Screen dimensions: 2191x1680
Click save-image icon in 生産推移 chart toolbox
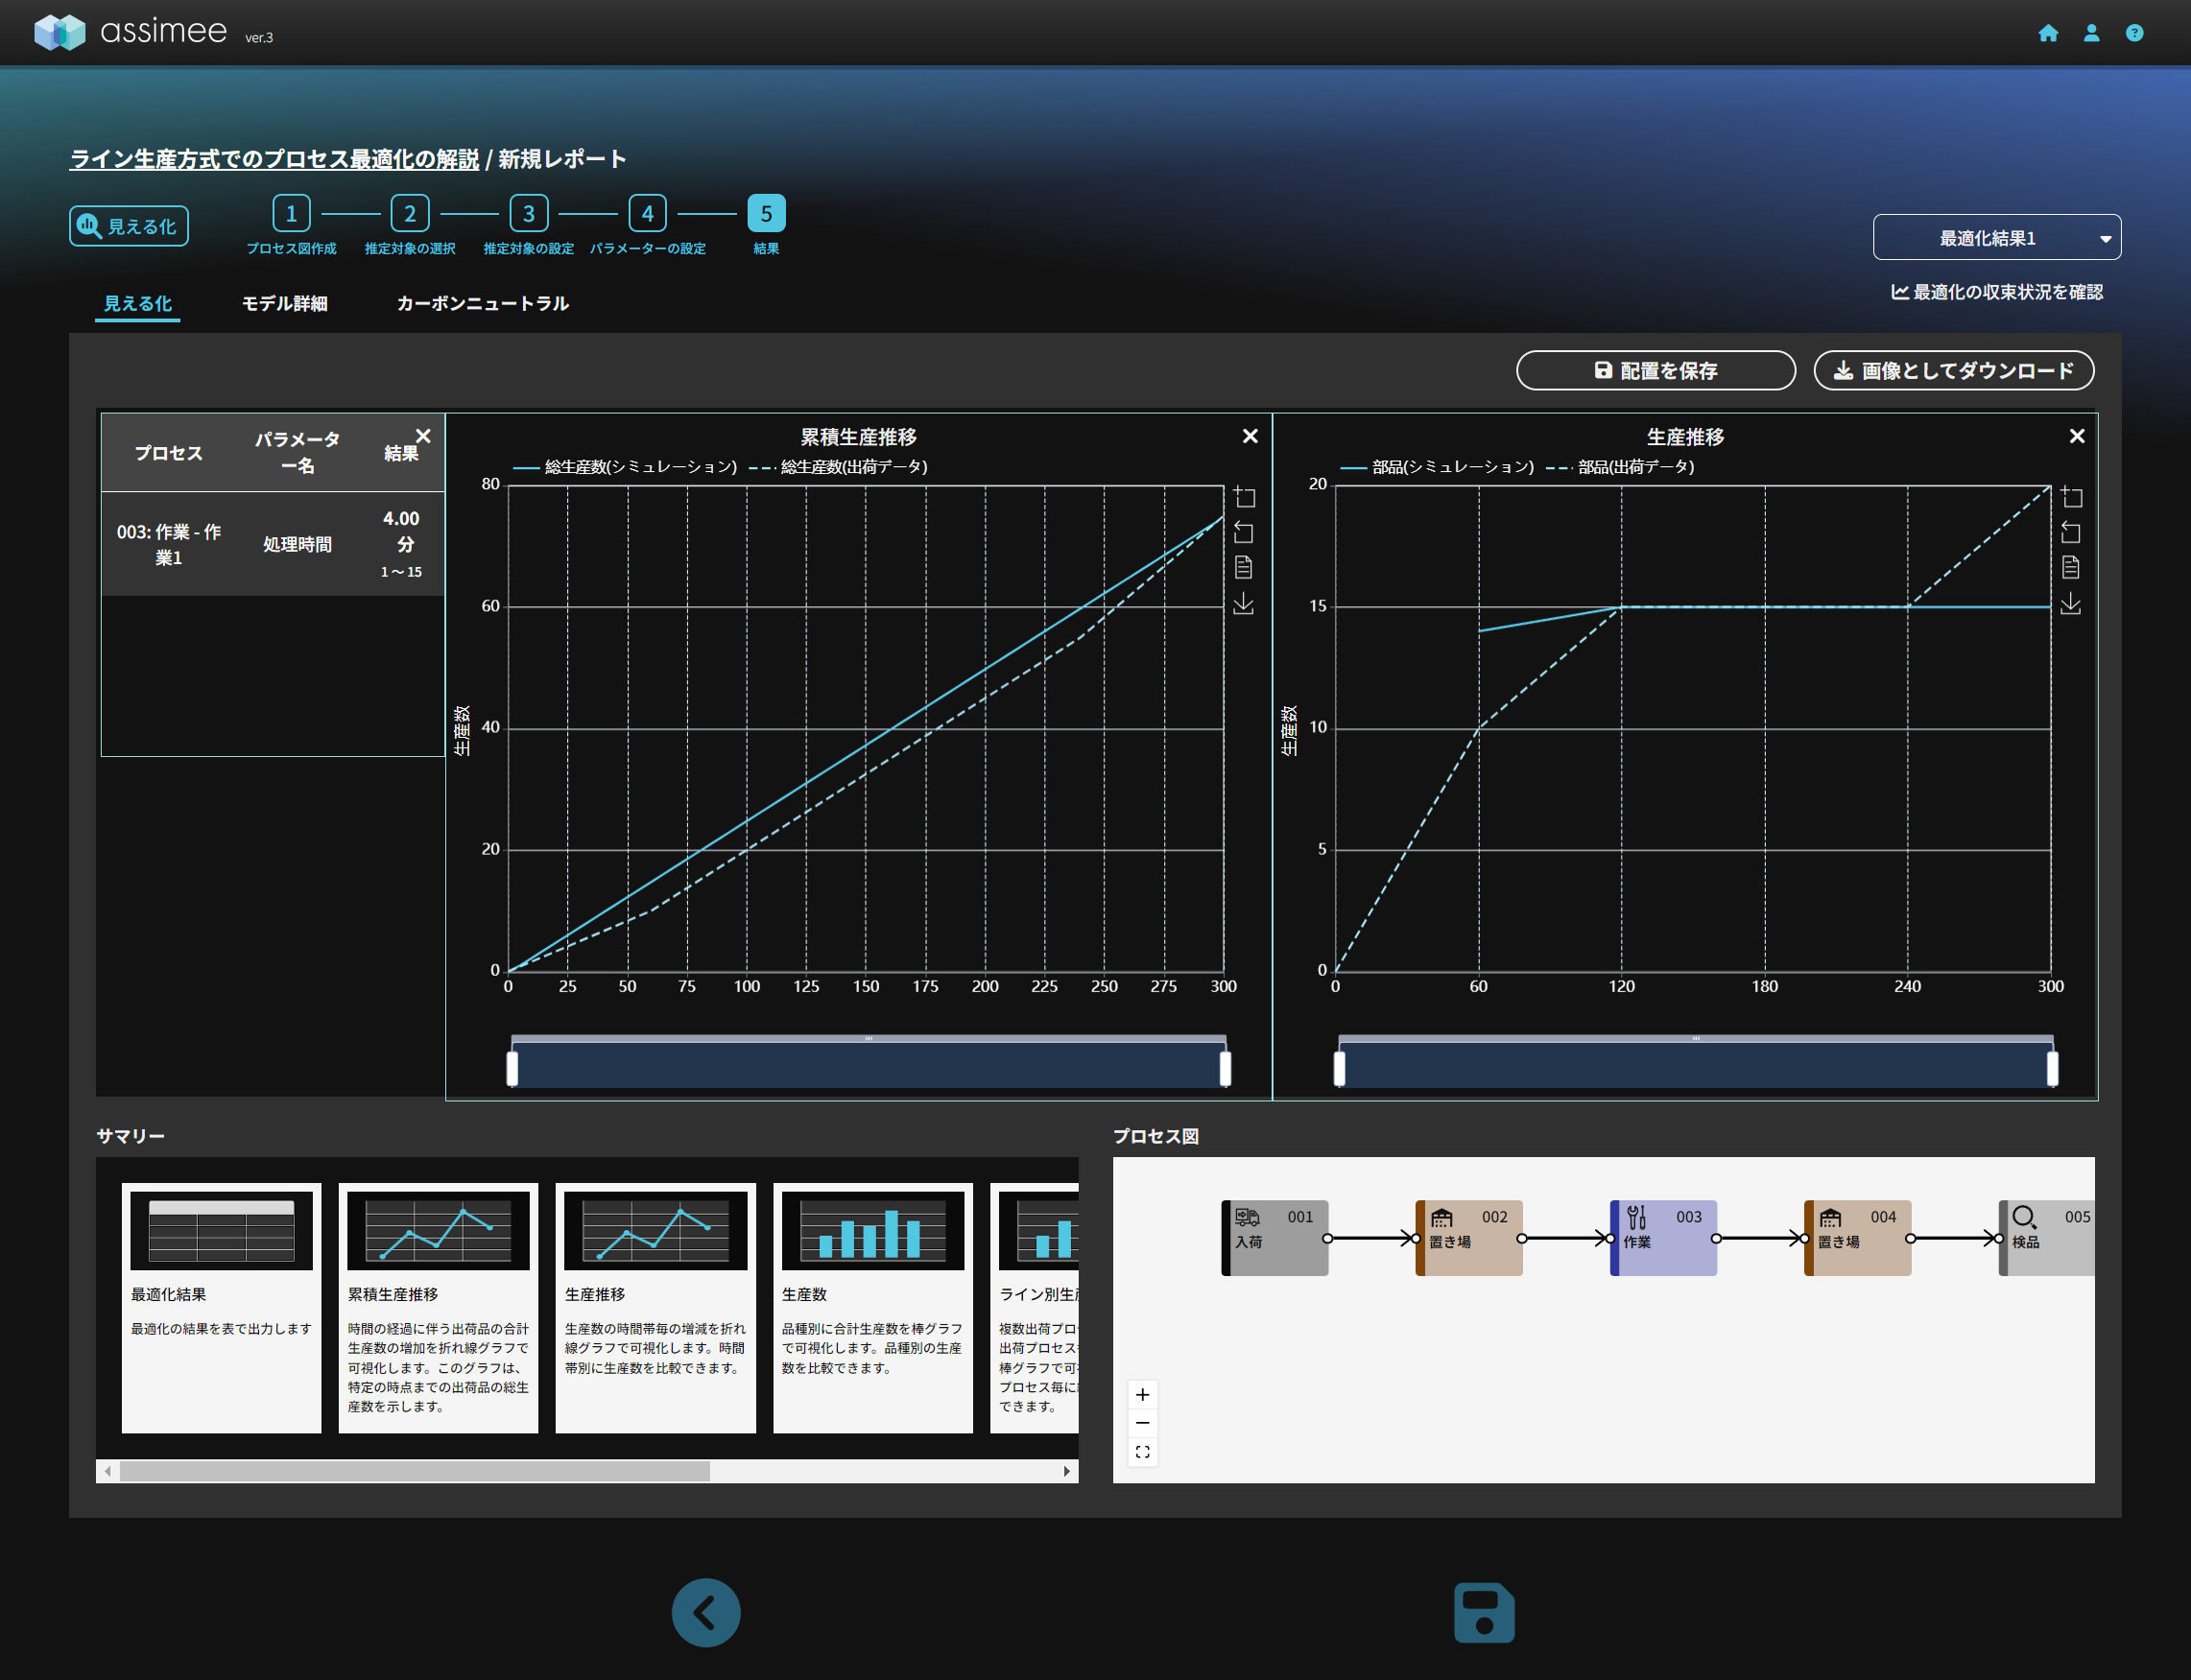[x=2070, y=603]
